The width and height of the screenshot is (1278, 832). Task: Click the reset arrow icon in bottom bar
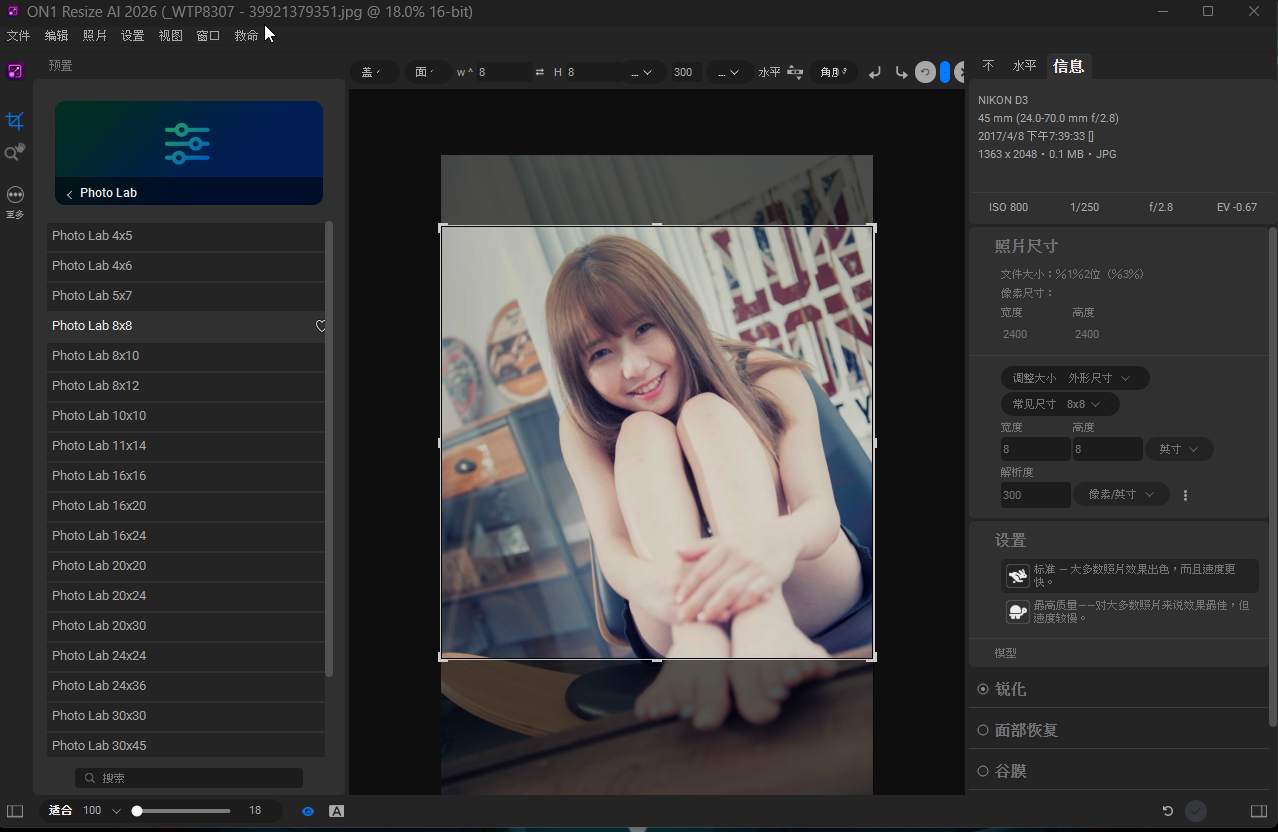[1167, 811]
